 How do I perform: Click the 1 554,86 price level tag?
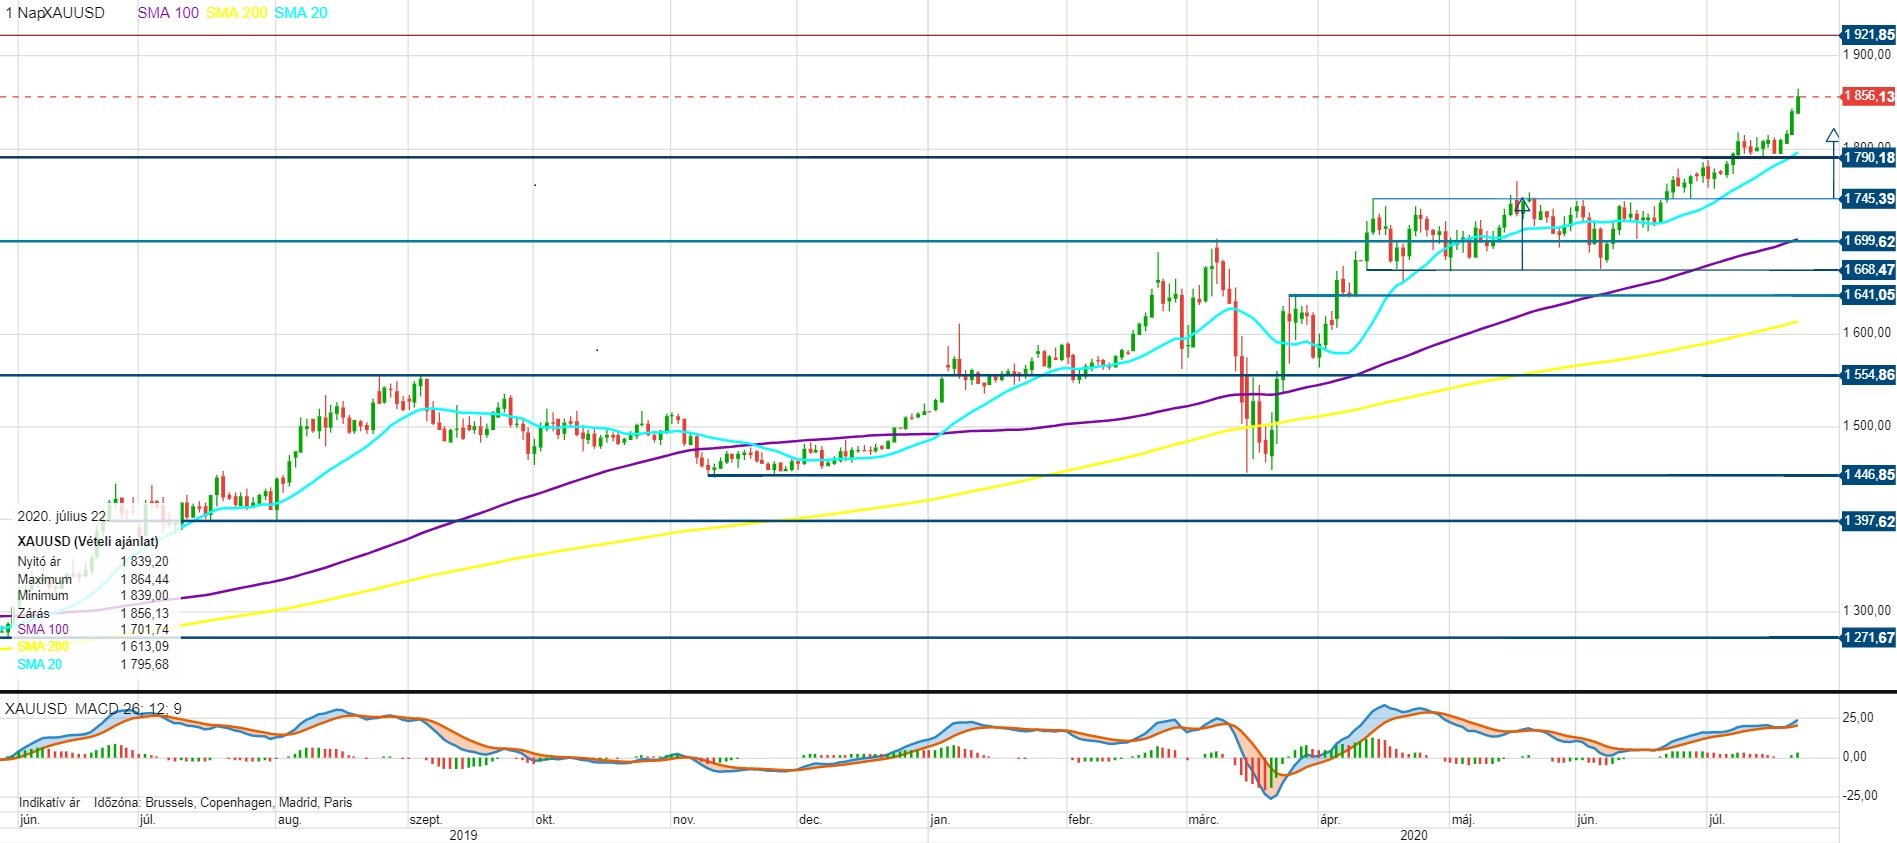click(x=1868, y=375)
